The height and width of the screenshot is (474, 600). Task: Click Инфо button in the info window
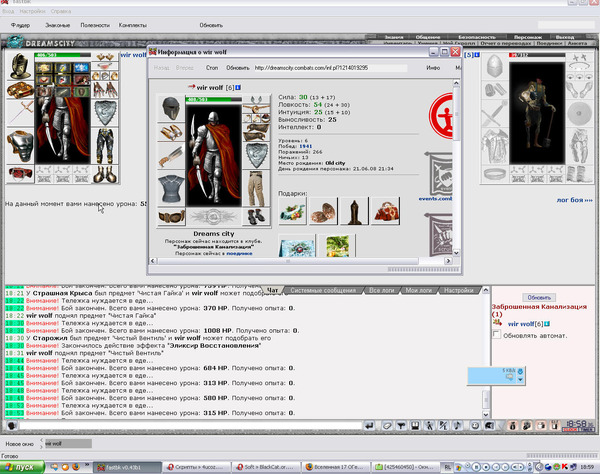click(x=433, y=68)
